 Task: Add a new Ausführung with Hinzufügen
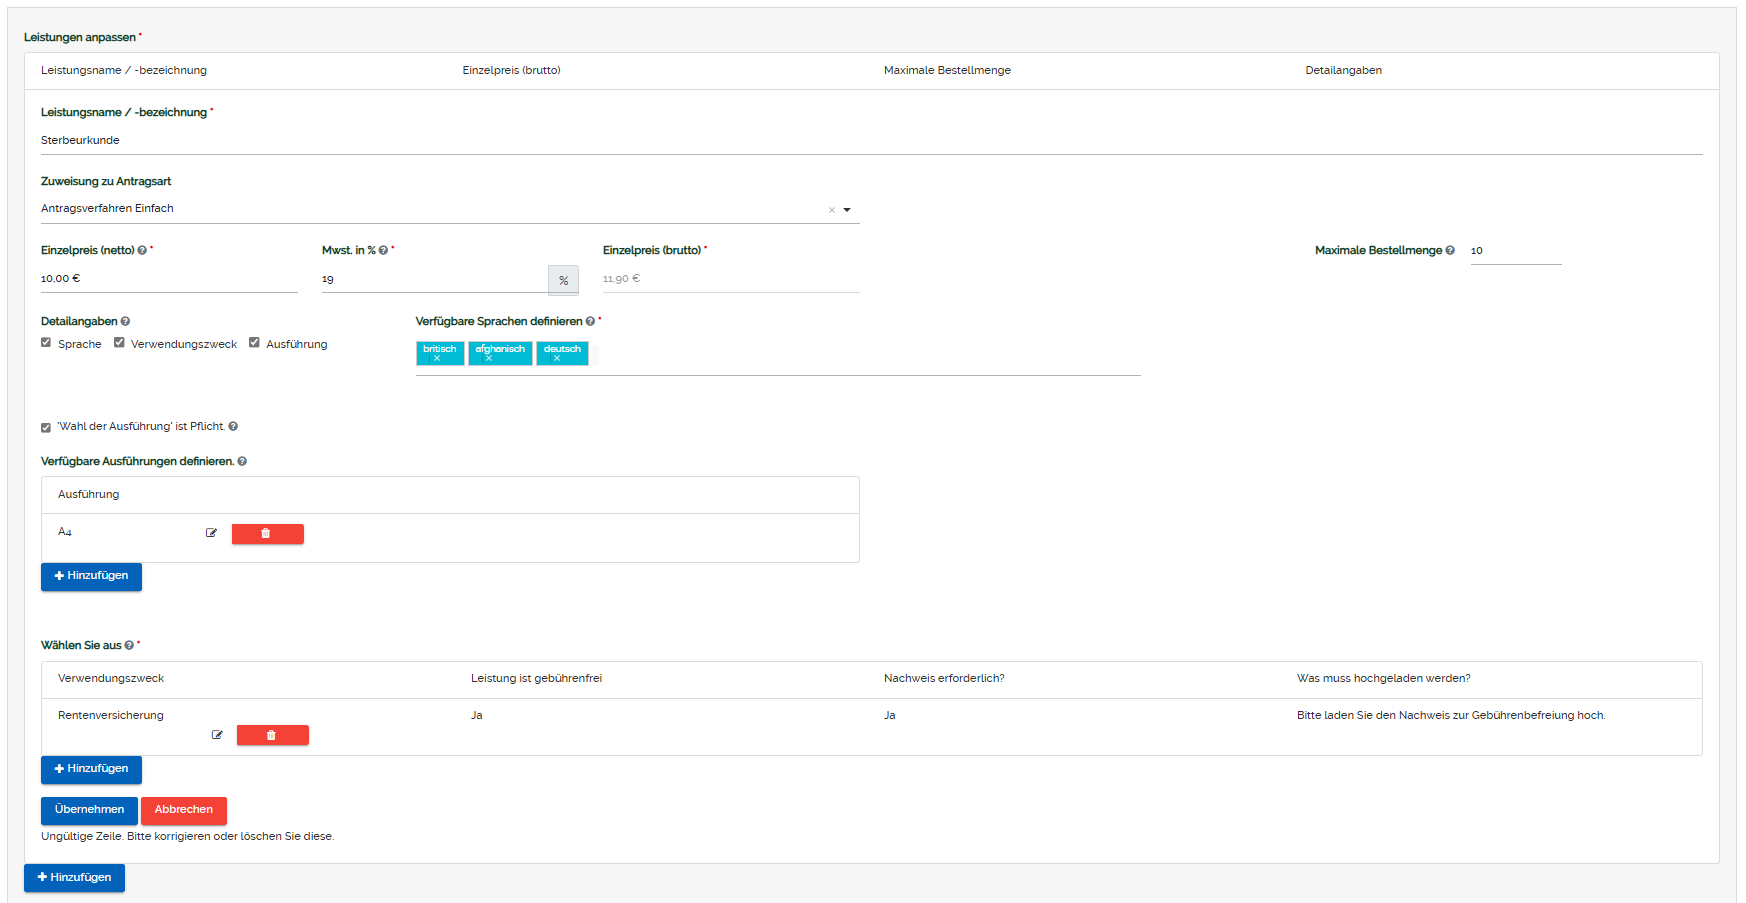point(91,576)
